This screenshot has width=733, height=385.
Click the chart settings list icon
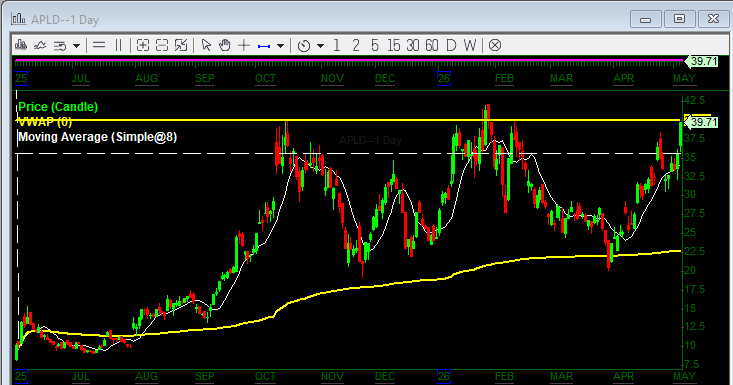[60, 46]
